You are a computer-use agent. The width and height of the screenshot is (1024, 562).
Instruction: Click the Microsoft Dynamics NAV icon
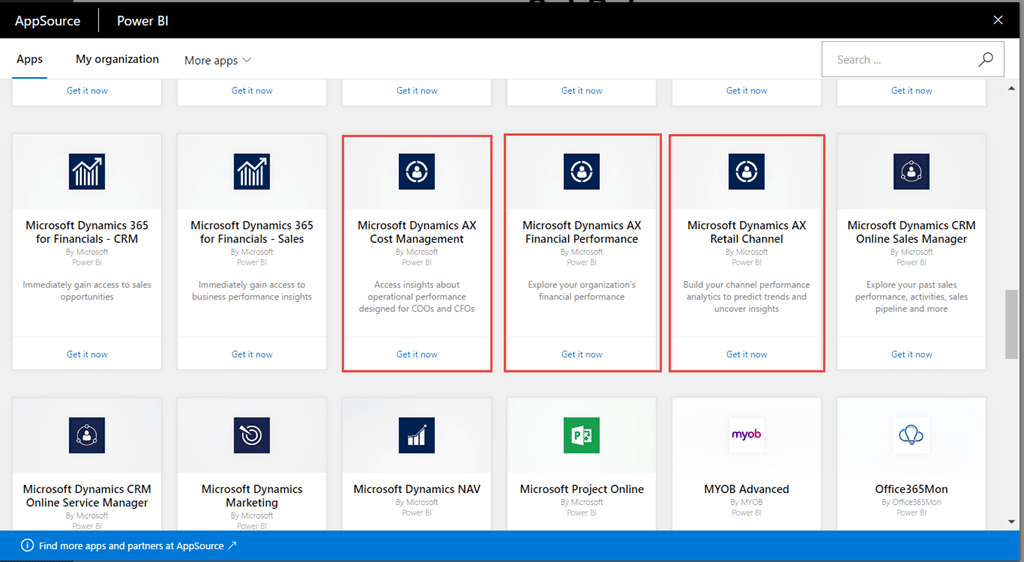pyautogui.click(x=417, y=435)
